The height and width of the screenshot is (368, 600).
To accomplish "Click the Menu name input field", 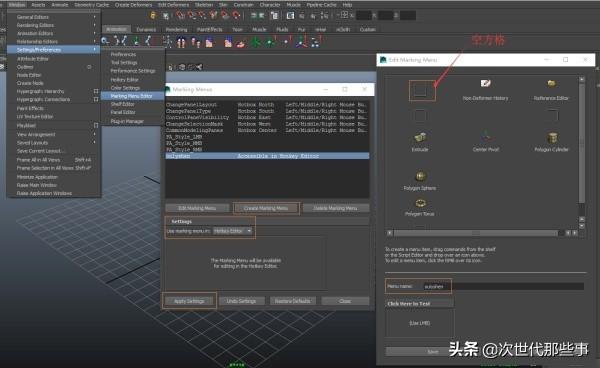I will coord(503,287).
